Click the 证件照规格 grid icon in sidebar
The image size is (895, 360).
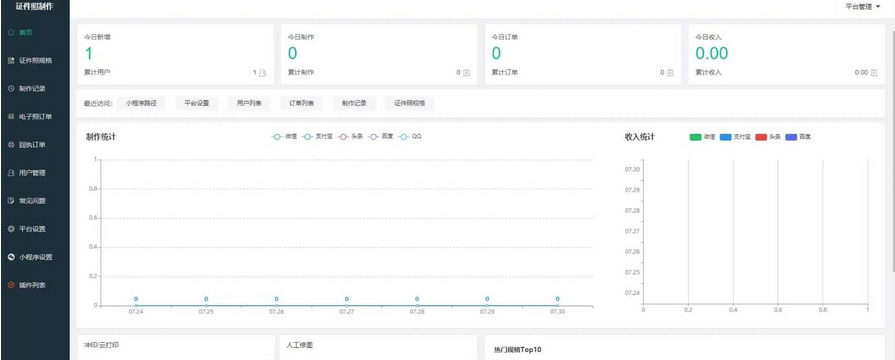click(11, 60)
